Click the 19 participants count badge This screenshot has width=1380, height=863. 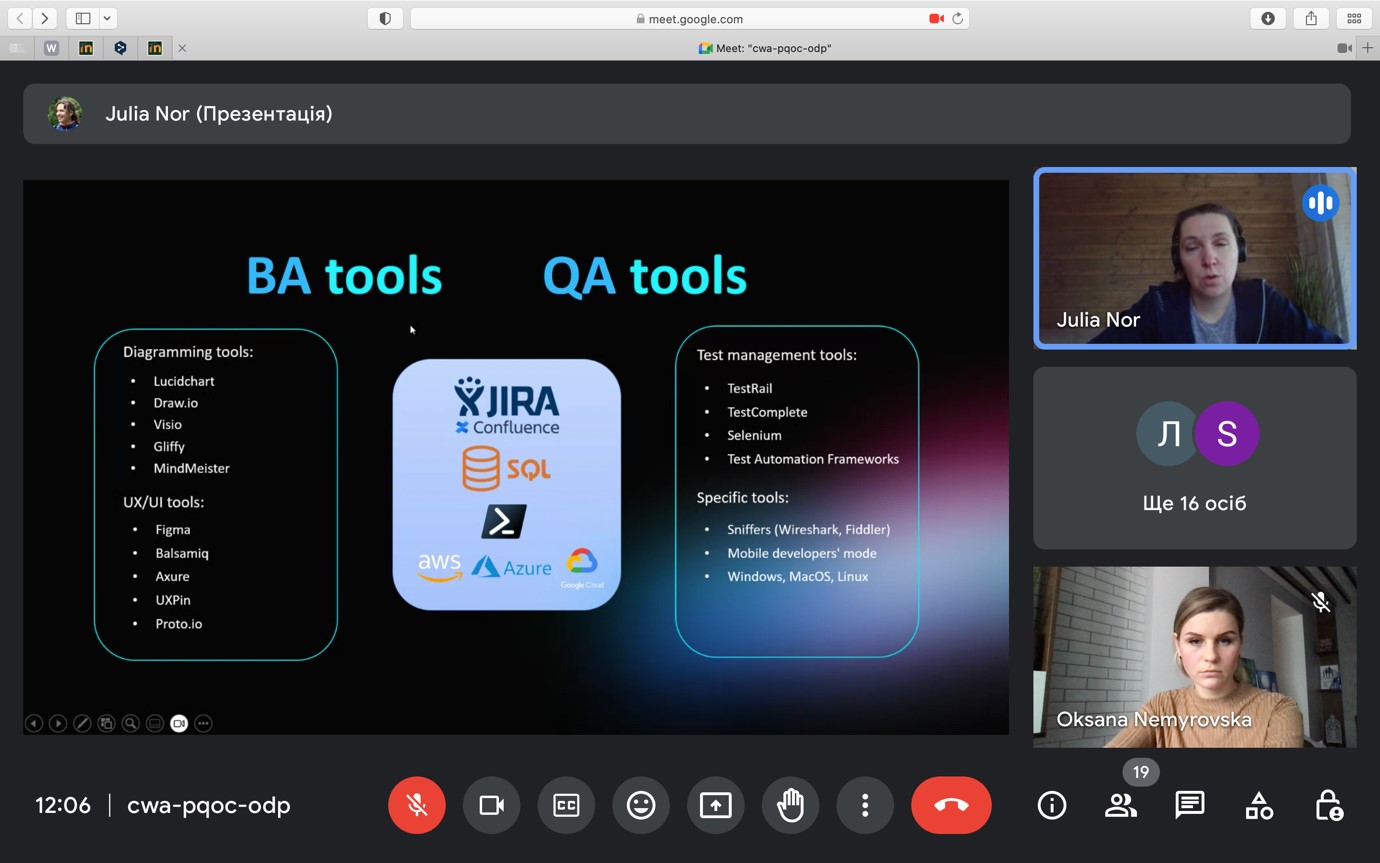click(x=1141, y=772)
